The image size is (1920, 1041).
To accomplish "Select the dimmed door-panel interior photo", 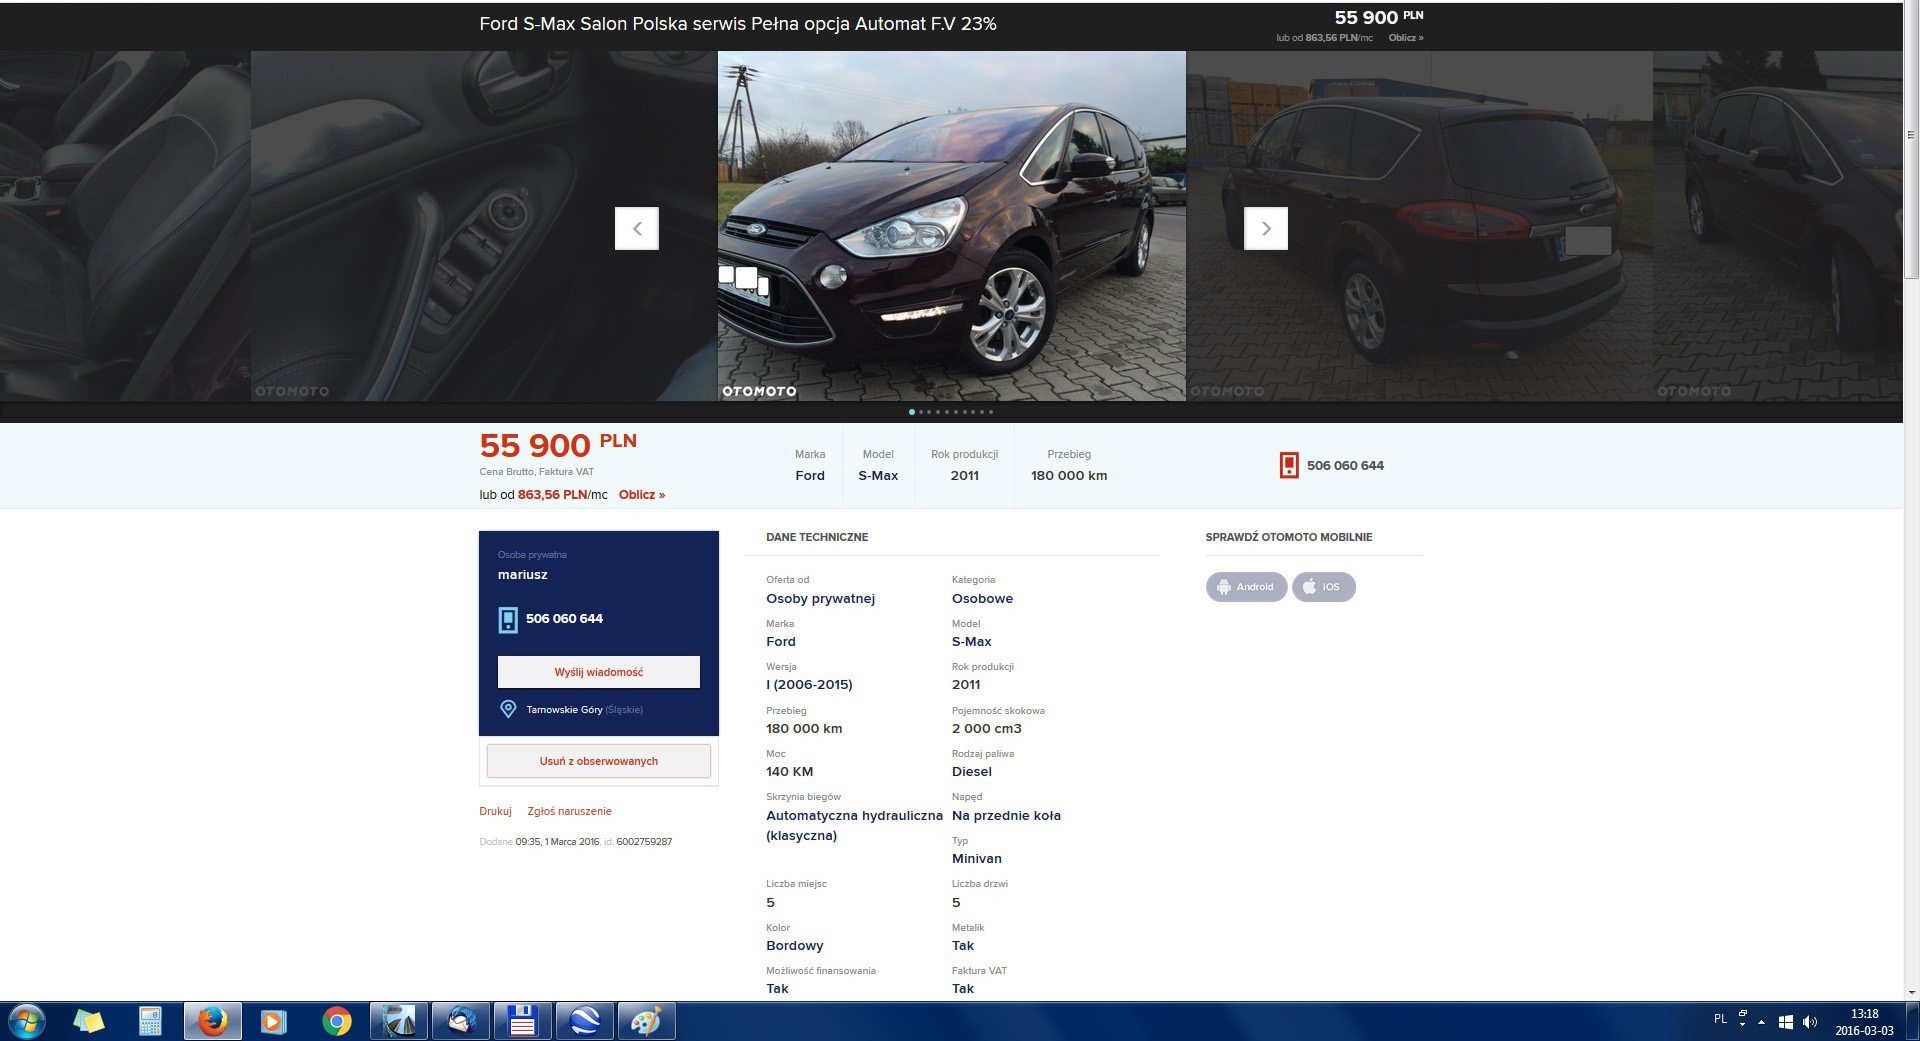I will point(484,226).
